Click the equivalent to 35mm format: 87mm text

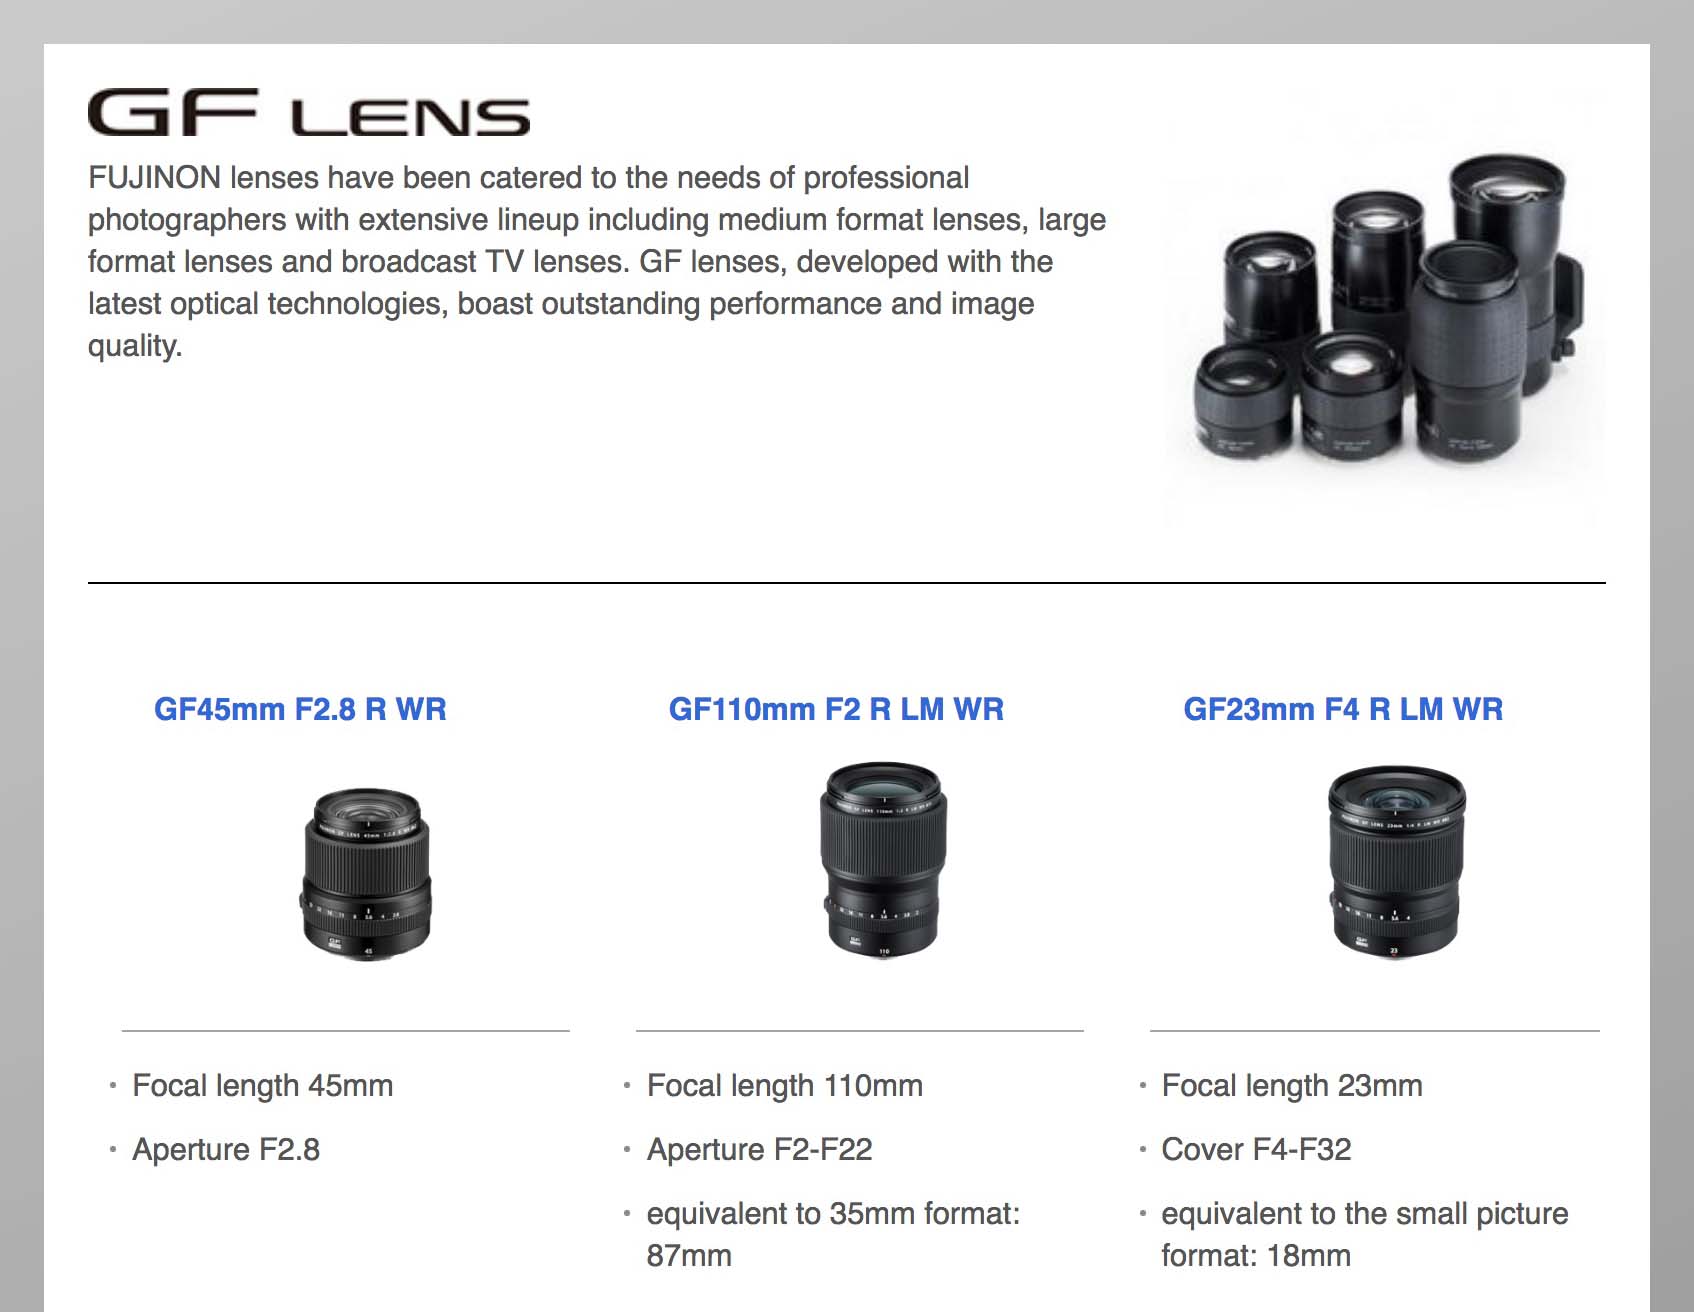coord(833,1234)
